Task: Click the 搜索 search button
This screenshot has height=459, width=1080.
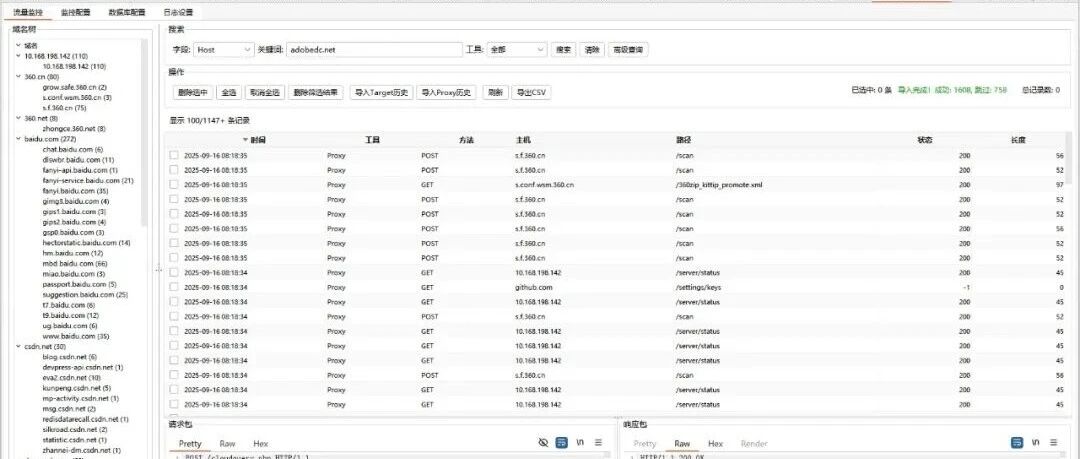Action: point(563,50)
